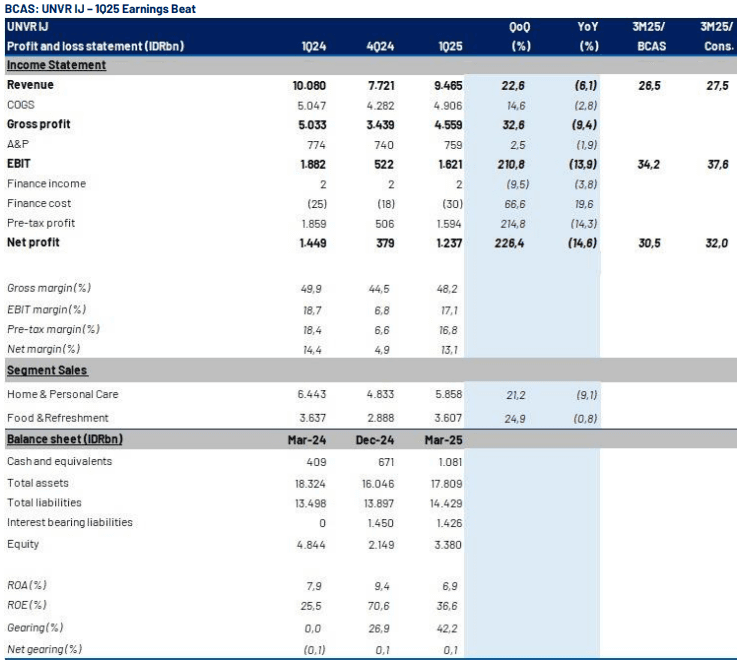
Task: Click the 'EBIT' row label
Action: coord(19,164)
